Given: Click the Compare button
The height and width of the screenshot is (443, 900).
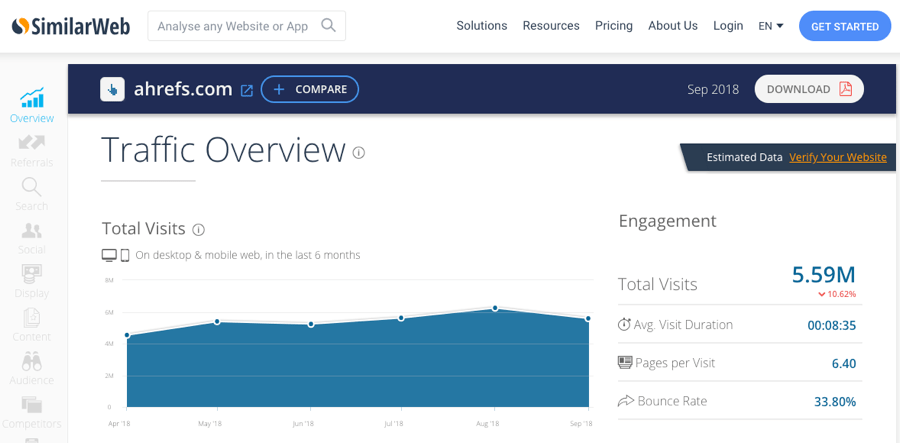Looking at the screenshot, I should tap(310, 89).
